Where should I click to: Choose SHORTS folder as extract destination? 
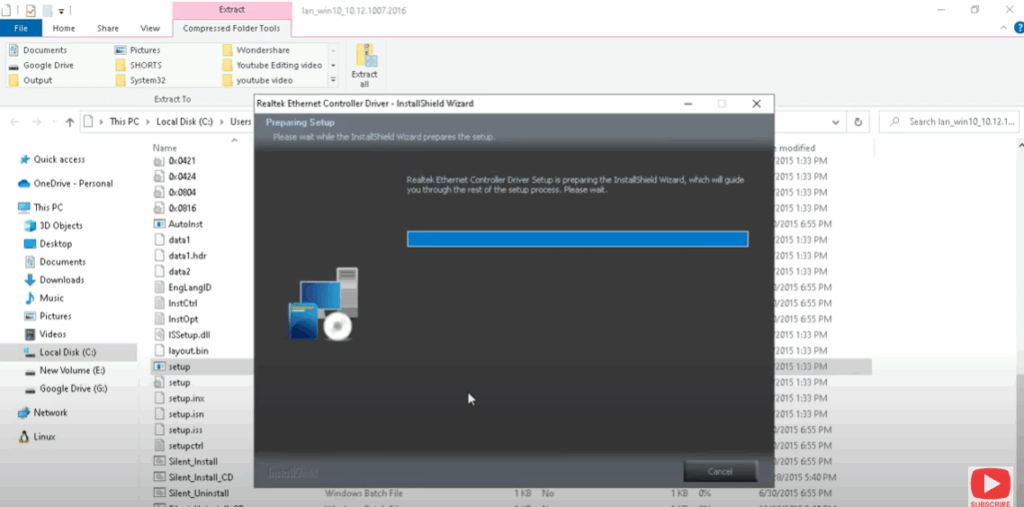coord(138,65)
